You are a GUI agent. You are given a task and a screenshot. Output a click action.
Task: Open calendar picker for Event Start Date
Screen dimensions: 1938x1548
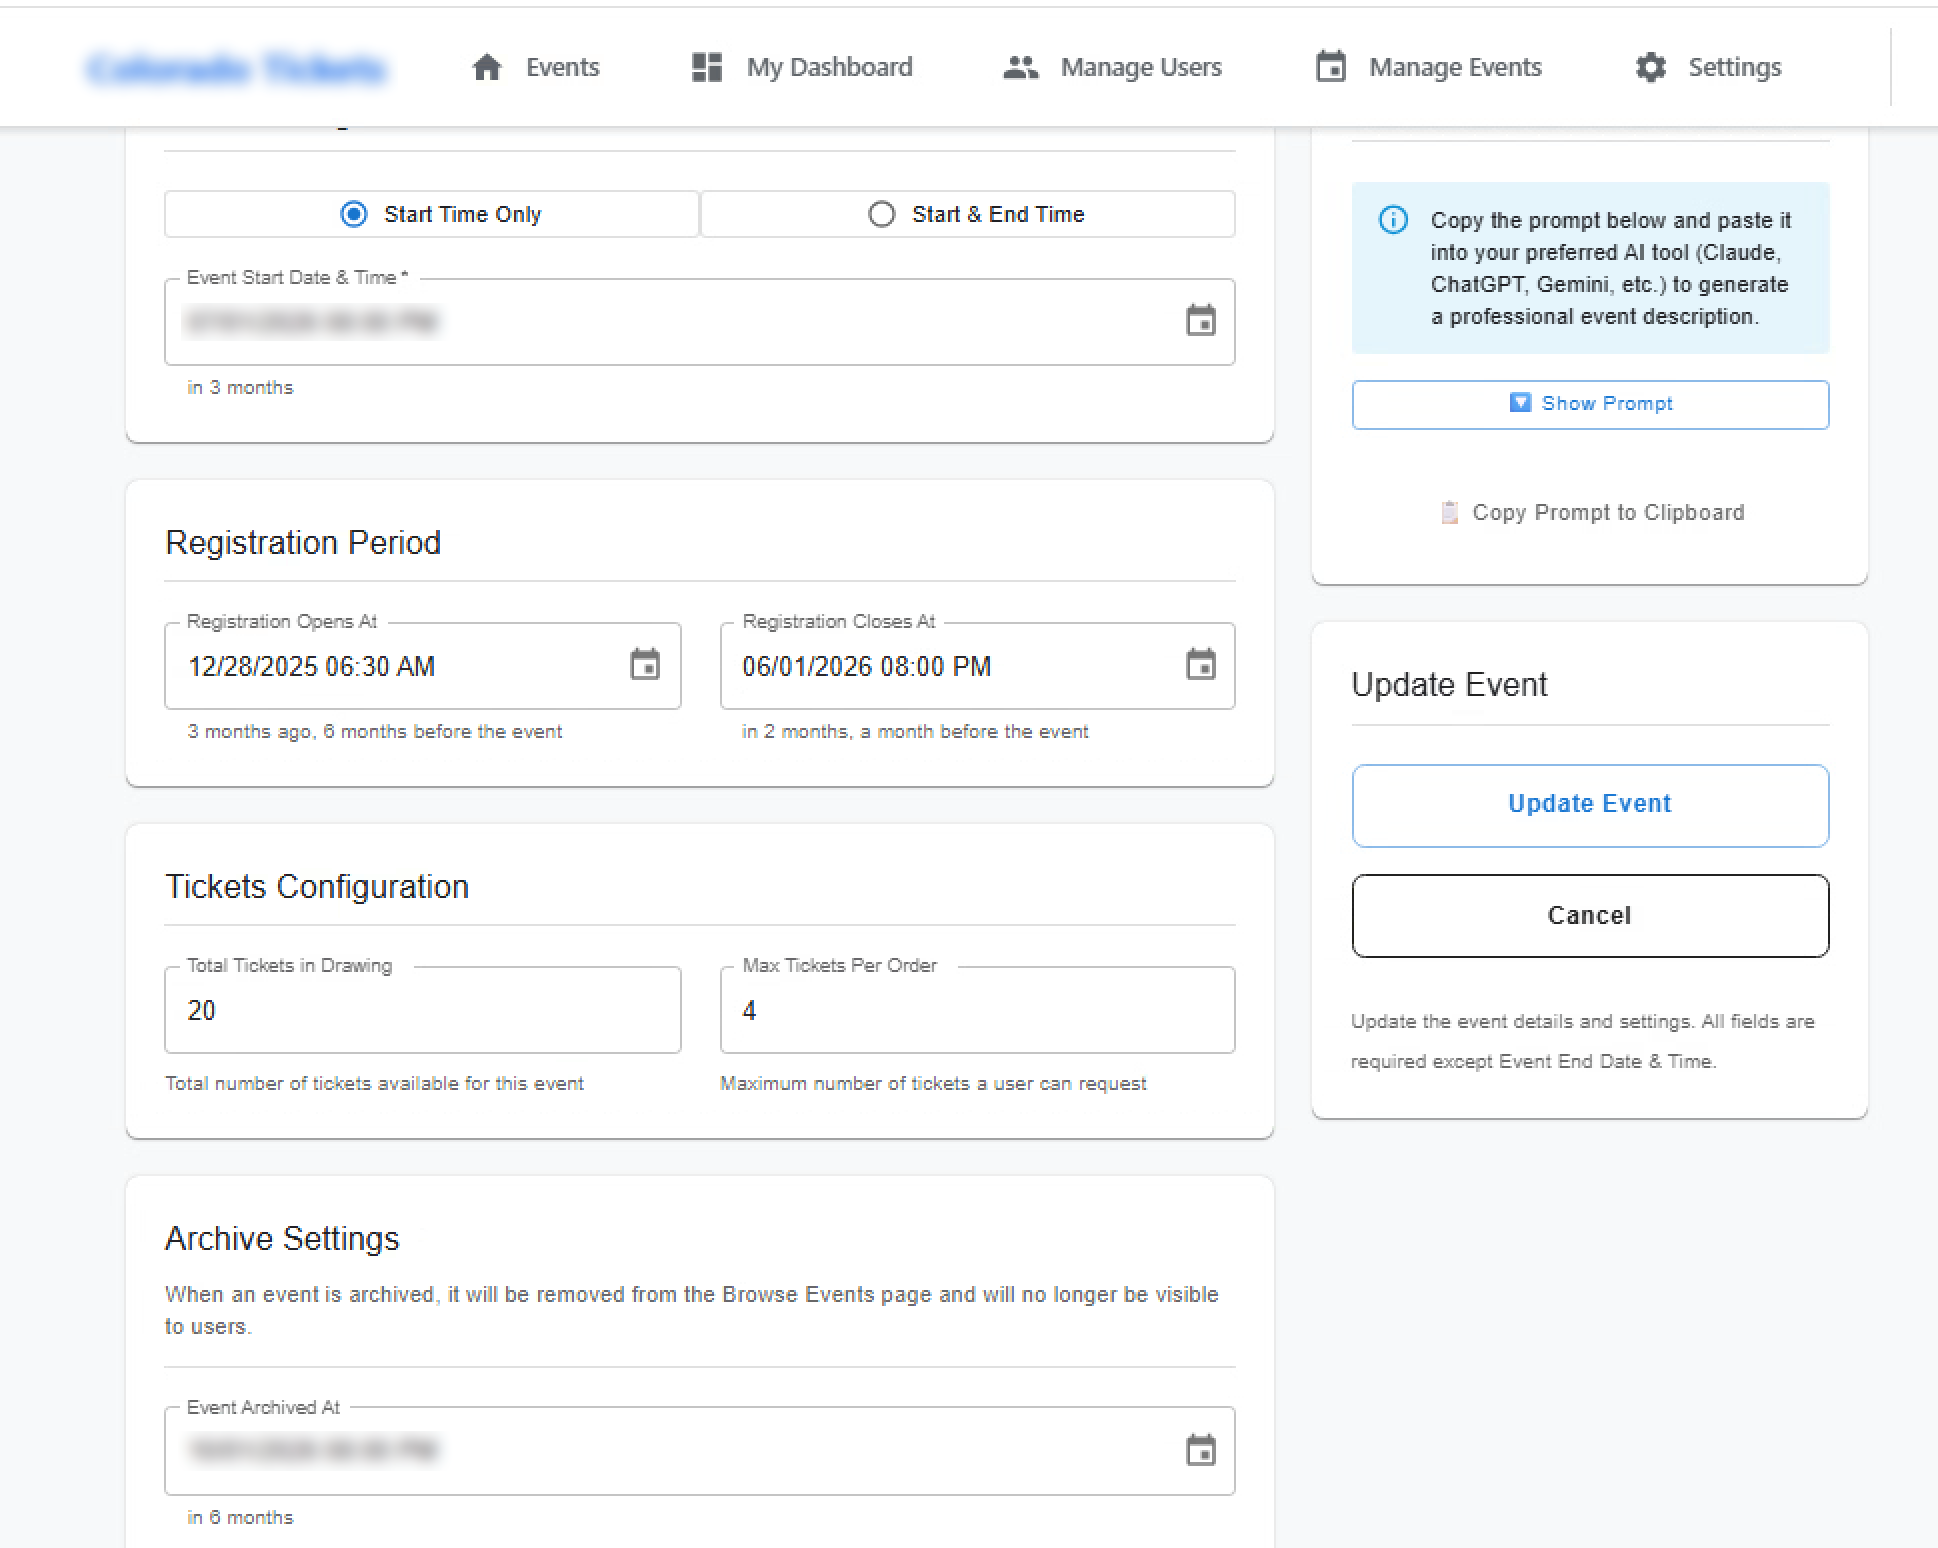pyautogui.click(x=1200, y=321)
